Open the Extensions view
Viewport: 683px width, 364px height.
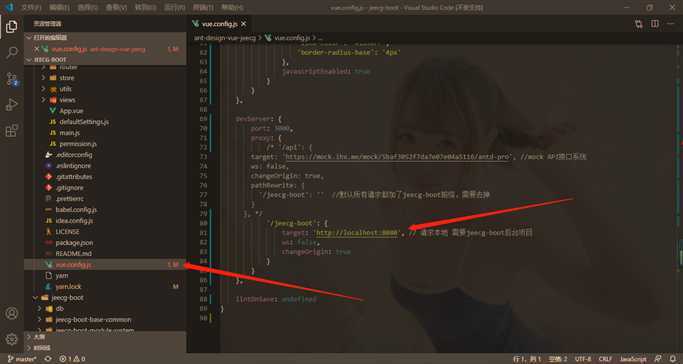tap(12, 131)
